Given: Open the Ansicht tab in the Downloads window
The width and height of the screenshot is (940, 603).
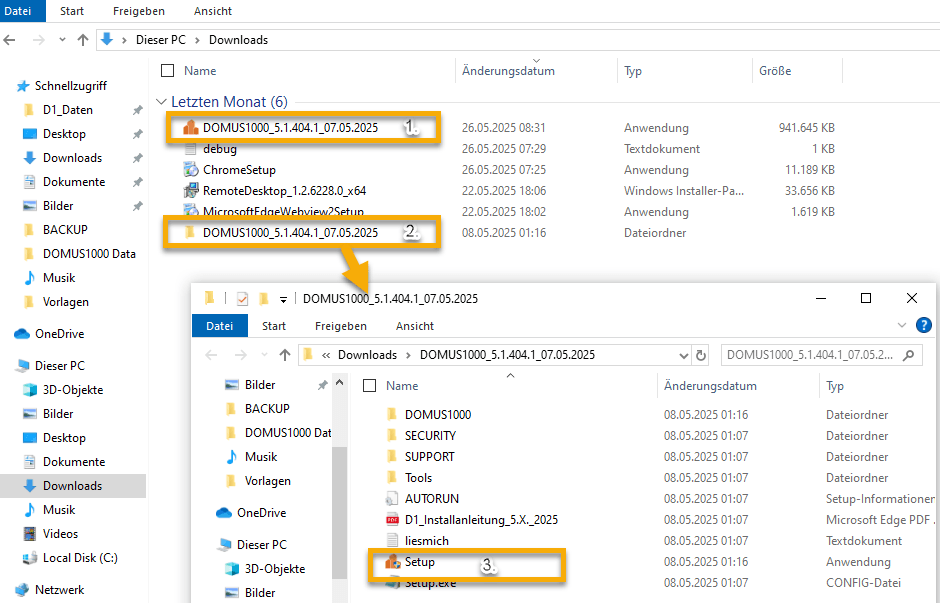Looking at the screenshot, I should [x=213, y=11].
